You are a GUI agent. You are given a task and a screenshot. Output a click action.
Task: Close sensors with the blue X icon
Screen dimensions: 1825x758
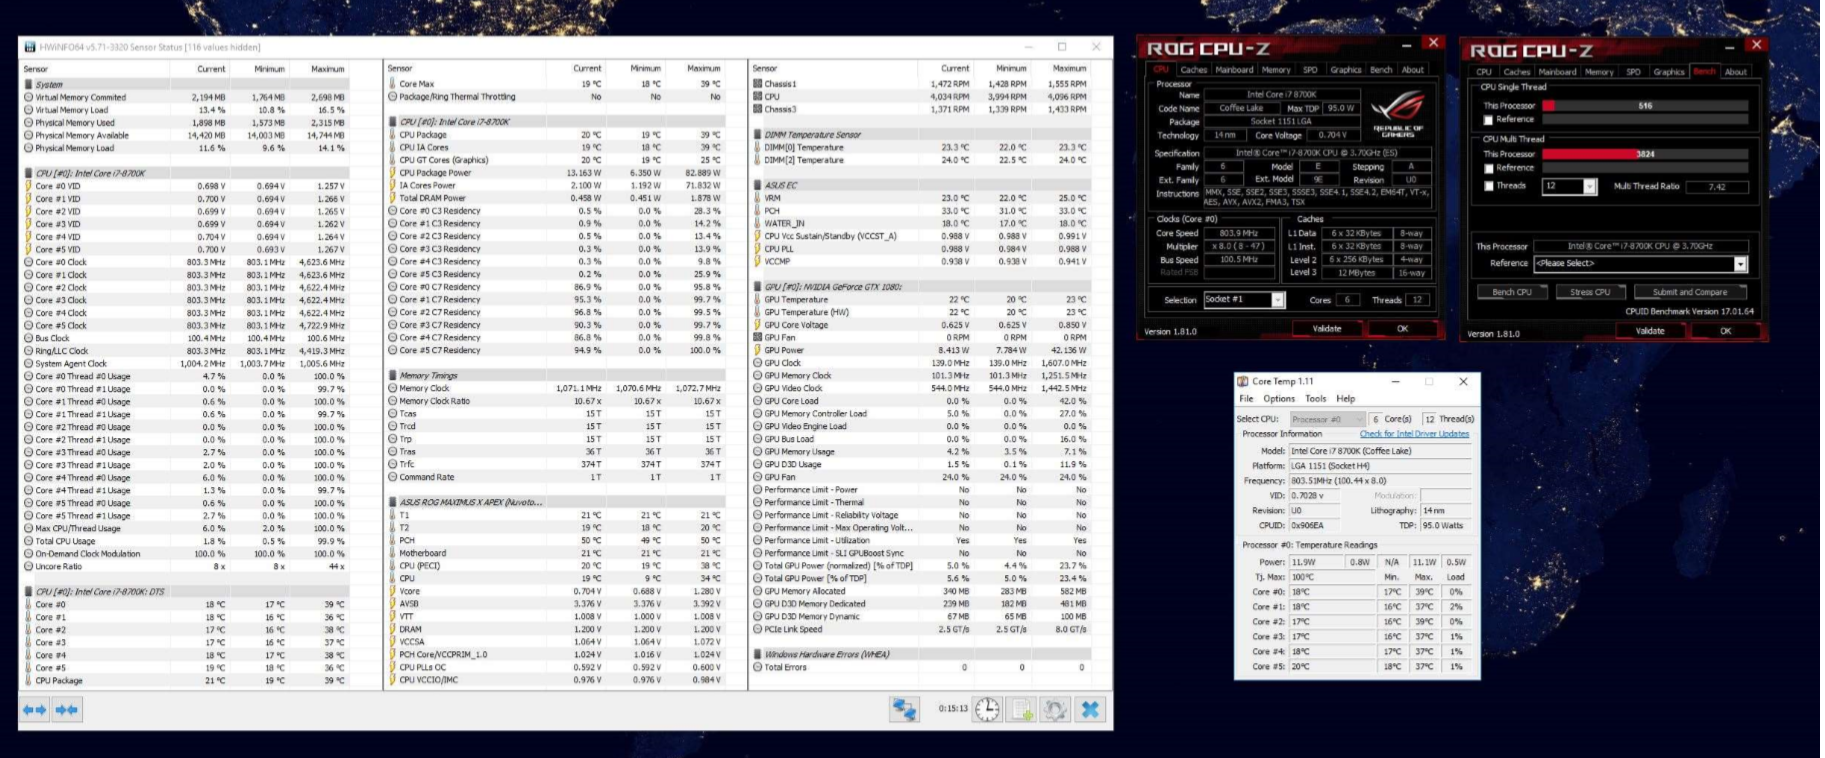point(1090,709)
